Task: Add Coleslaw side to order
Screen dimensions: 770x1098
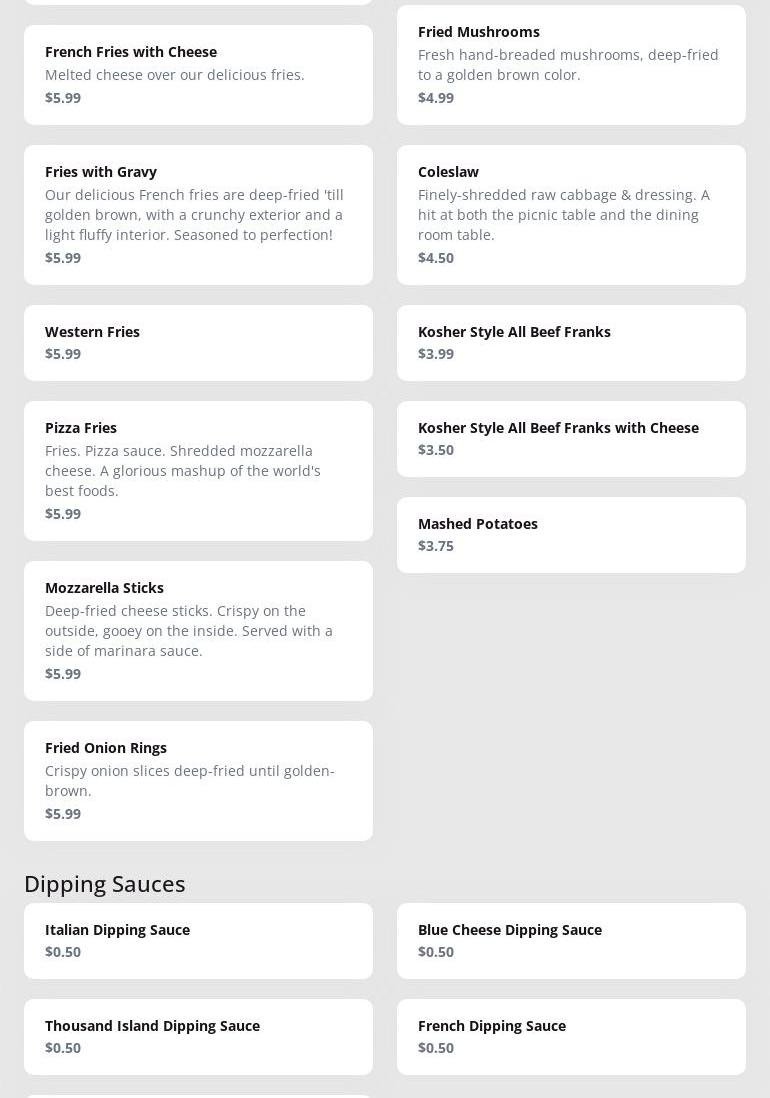Action: click(x=571, y=215)
